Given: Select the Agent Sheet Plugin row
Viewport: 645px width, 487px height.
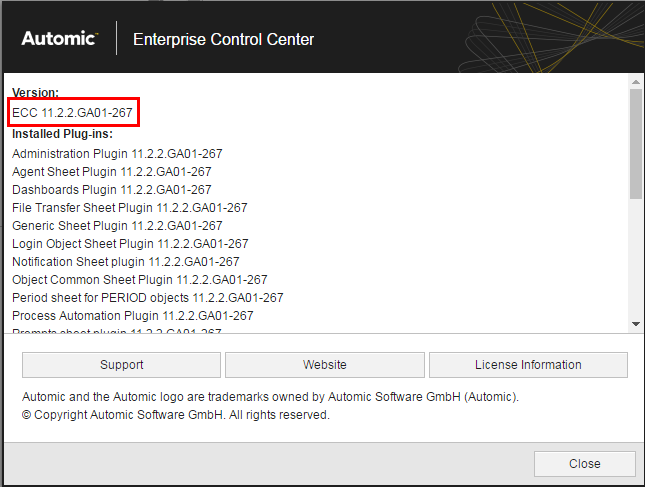Looking at the screenshot, I should click(x=112, y=172).
